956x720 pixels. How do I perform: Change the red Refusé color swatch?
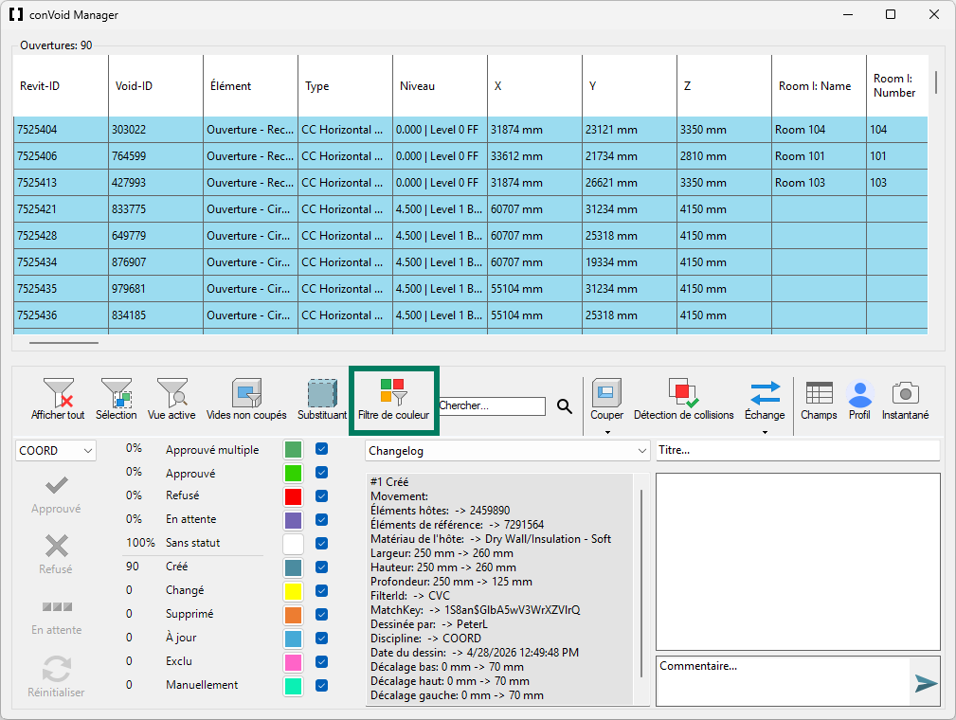click(293, 496)
